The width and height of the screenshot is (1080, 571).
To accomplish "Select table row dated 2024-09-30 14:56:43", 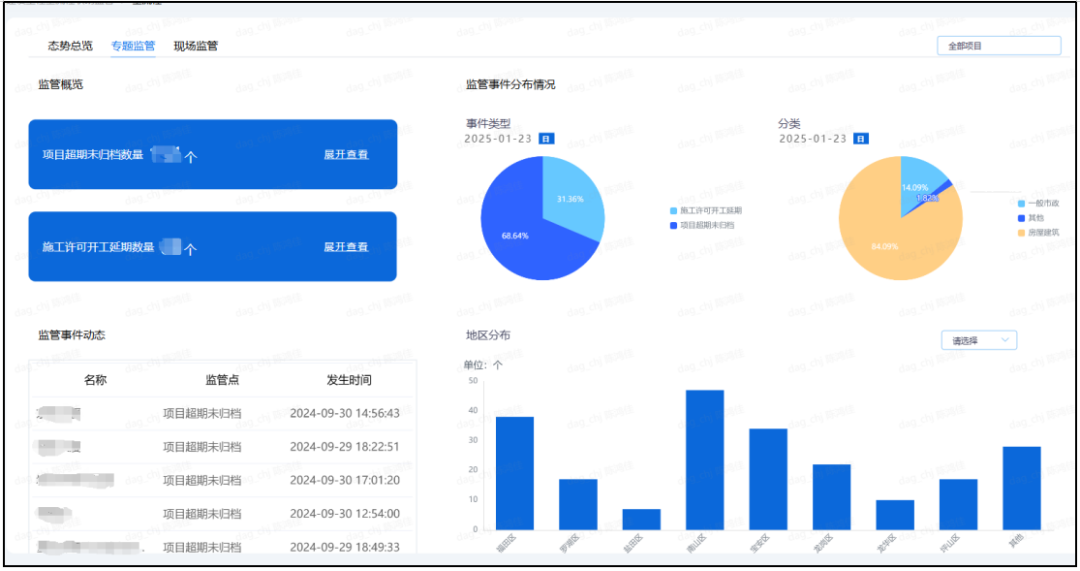I will point(221,413).
